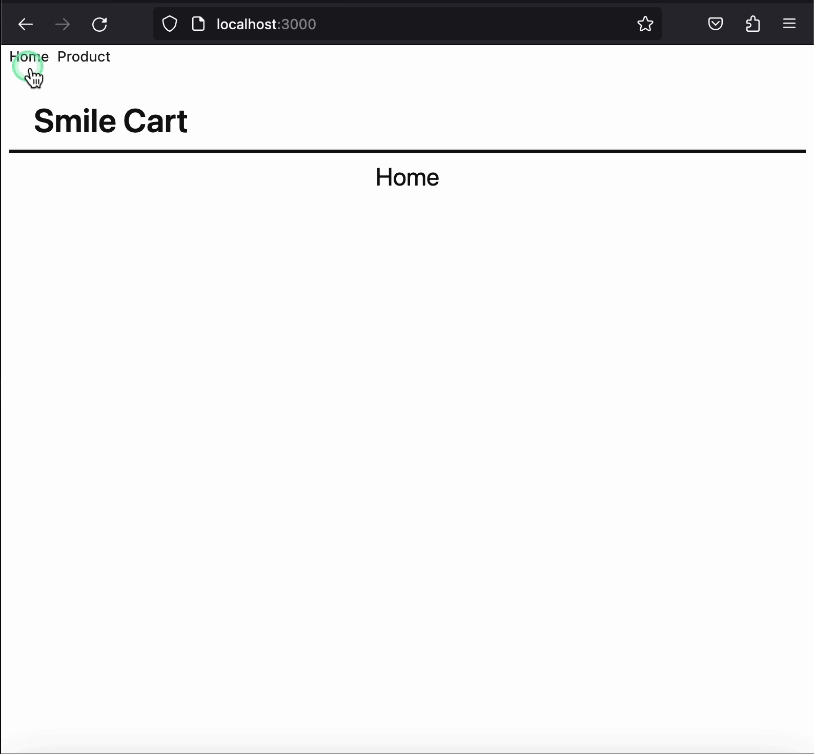Bookmark this page with the star icon
Viewport: 814px width, 754px height.
coord(645,24)
